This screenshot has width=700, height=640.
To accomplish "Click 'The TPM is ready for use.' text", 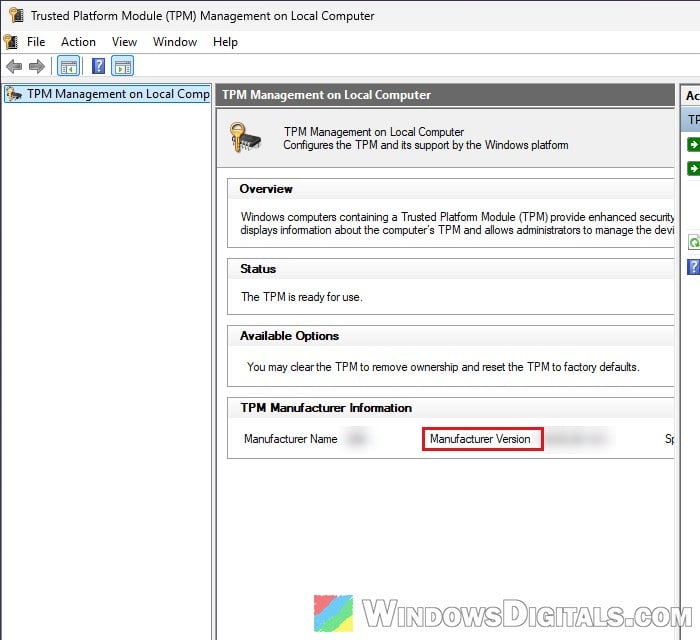I will [x=301, y=297].
